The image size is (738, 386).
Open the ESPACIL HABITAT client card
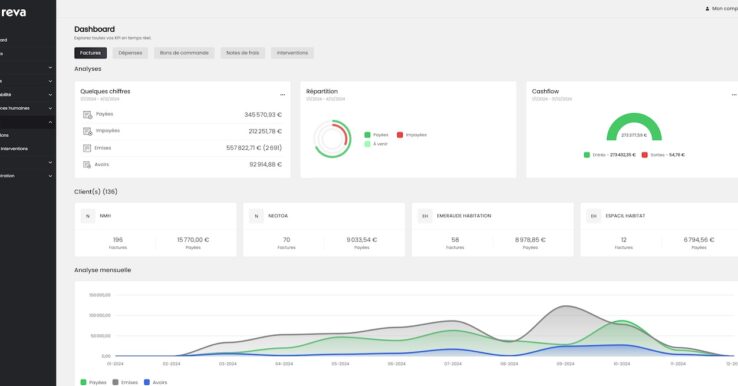[659, 230]
